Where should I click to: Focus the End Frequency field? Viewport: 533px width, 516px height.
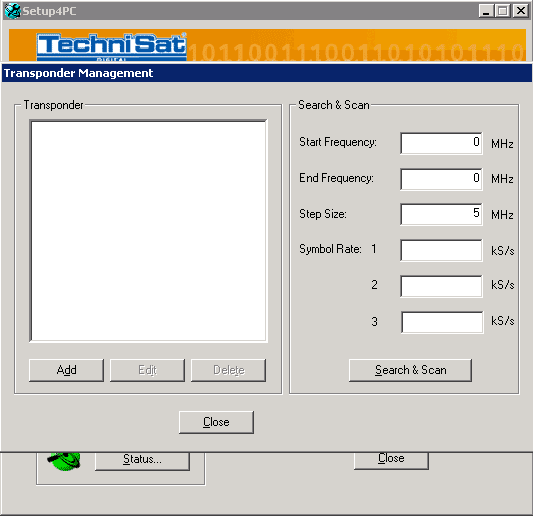[x=441, y=179]
